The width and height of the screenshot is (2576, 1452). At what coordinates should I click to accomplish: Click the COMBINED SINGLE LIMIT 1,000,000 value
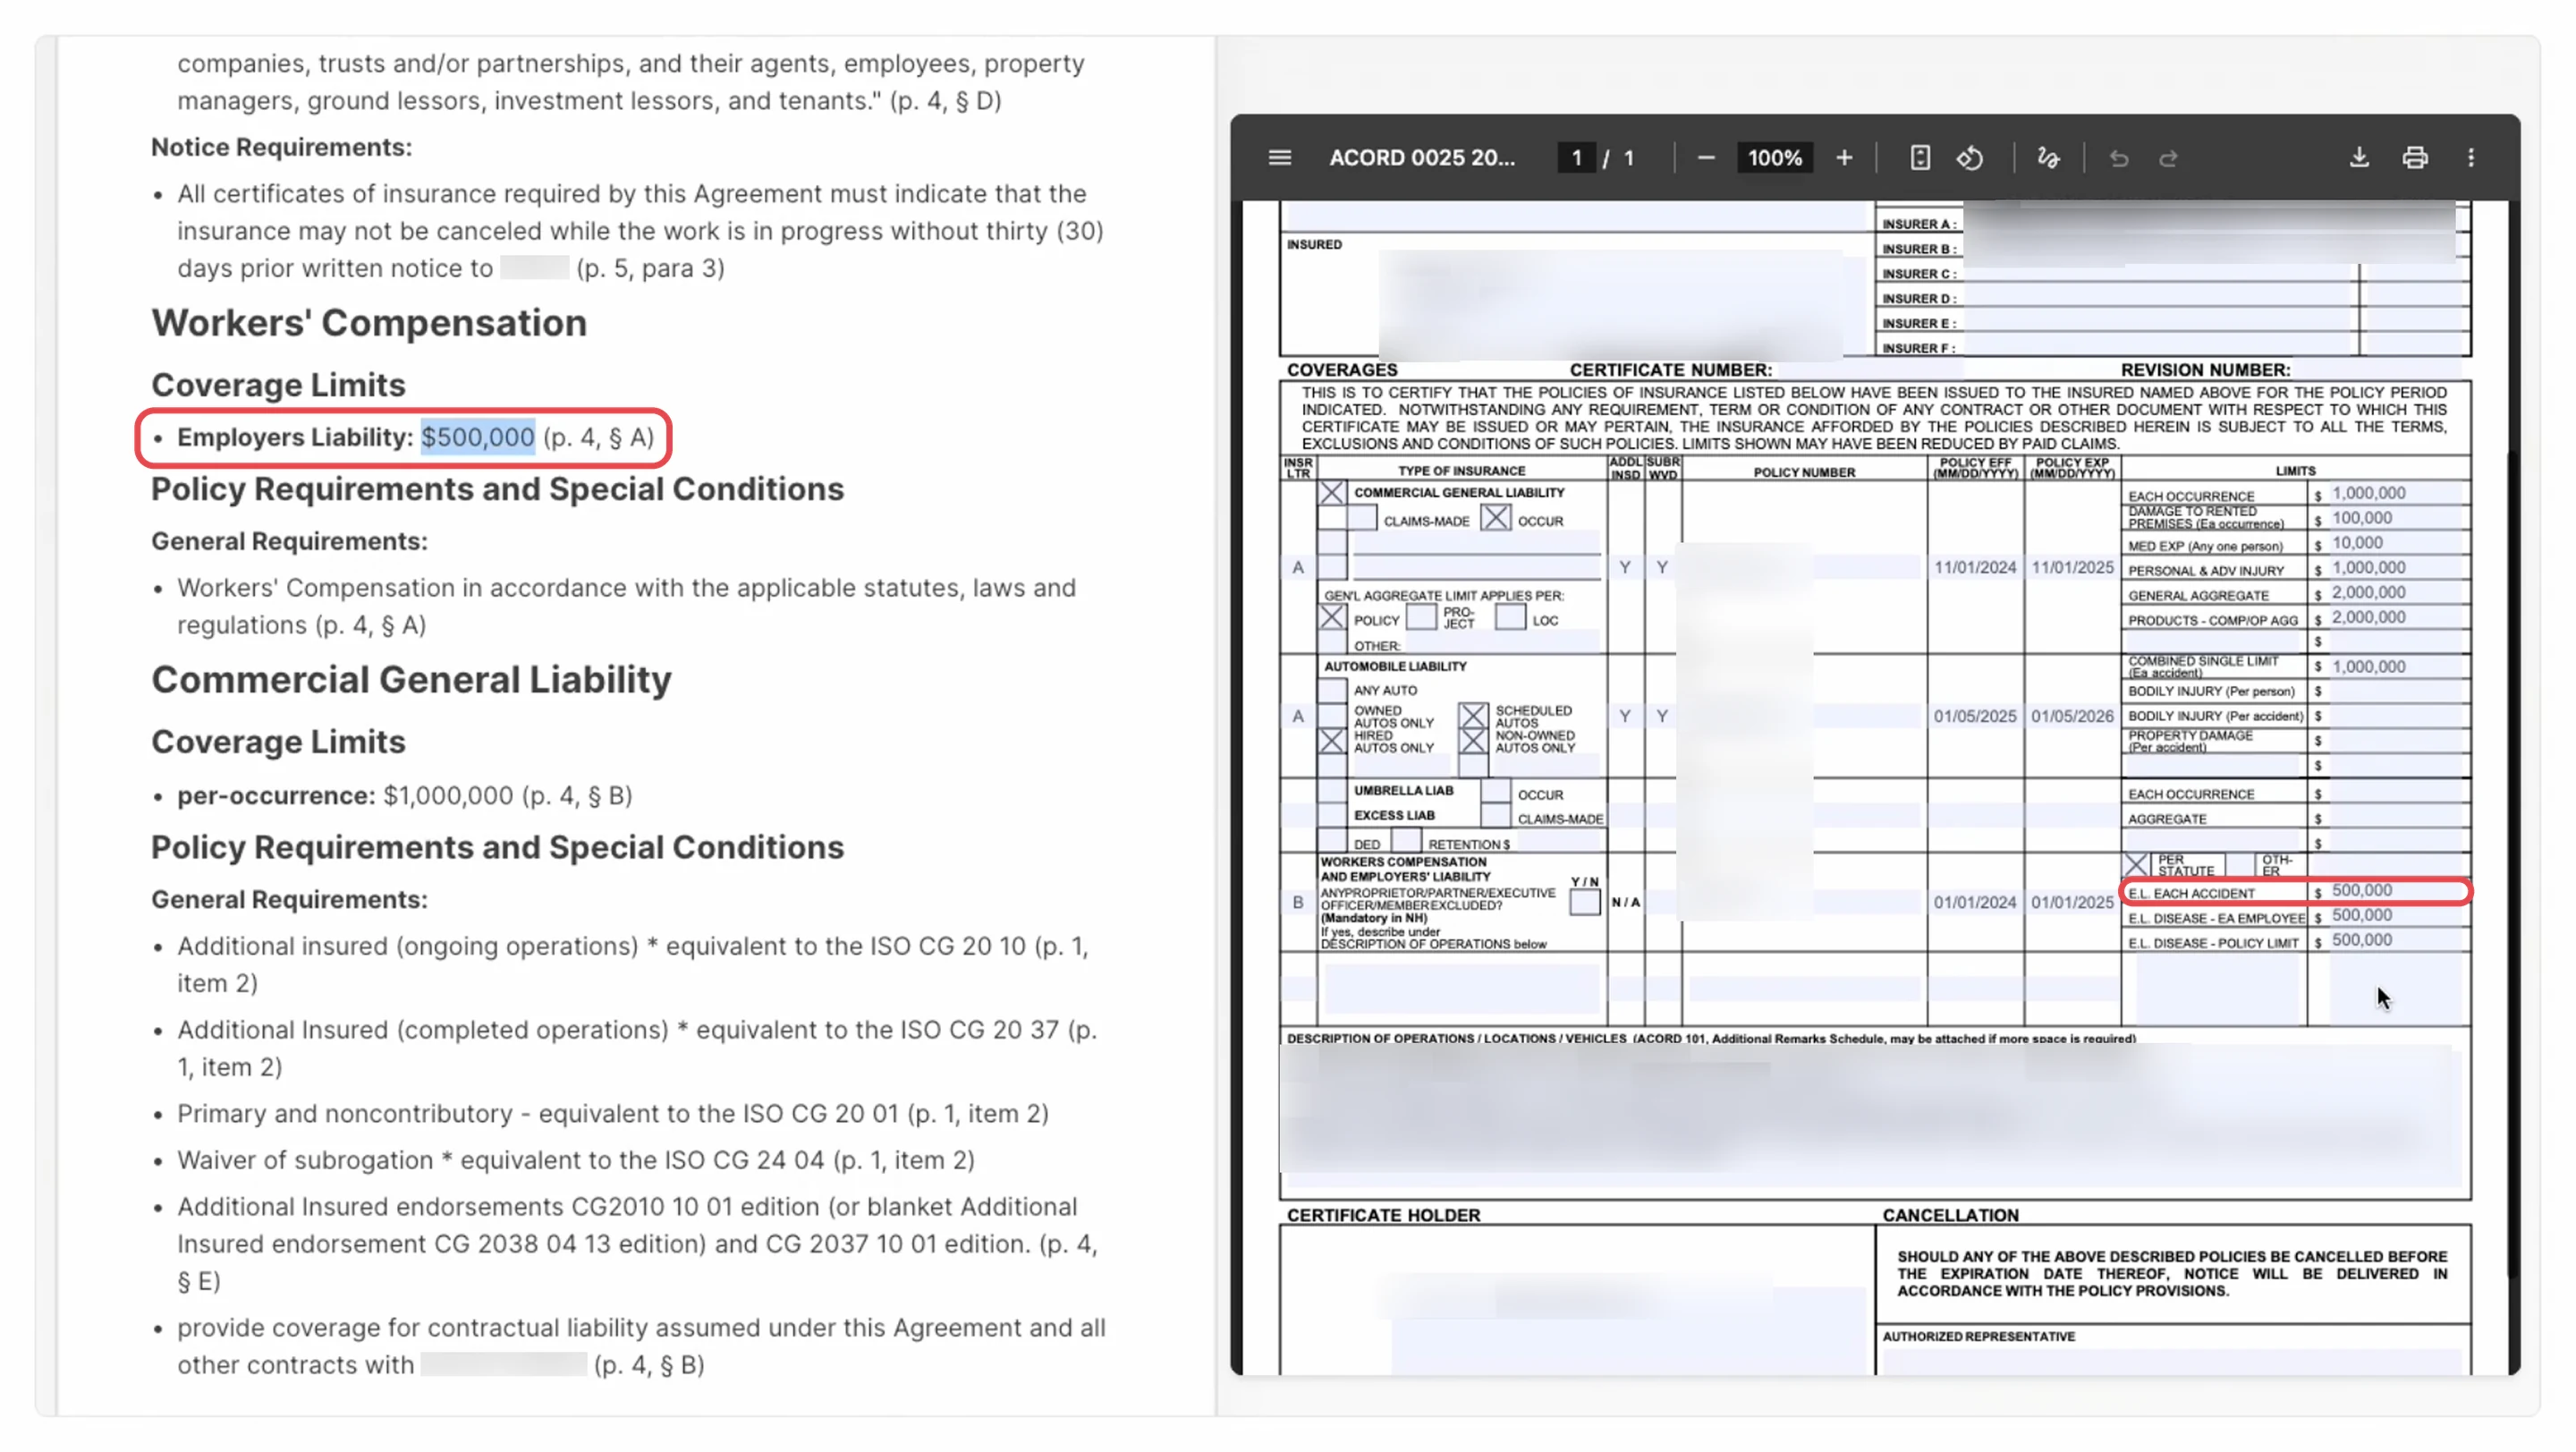2369,667
